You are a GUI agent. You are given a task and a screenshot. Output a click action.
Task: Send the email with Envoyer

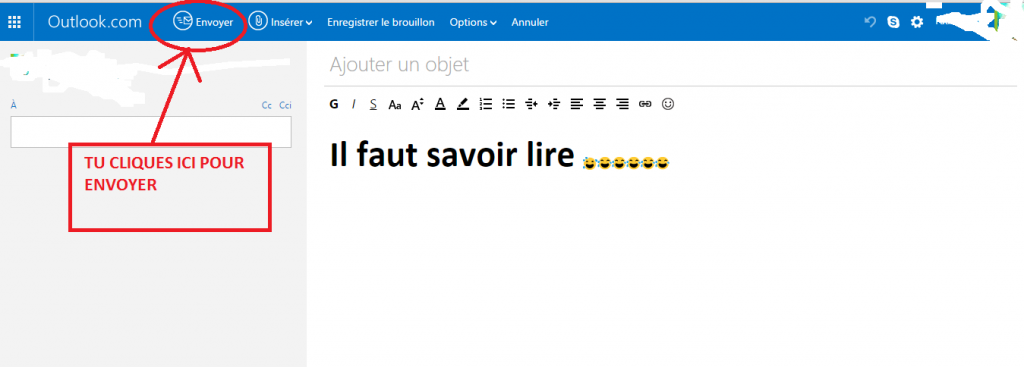203,22
